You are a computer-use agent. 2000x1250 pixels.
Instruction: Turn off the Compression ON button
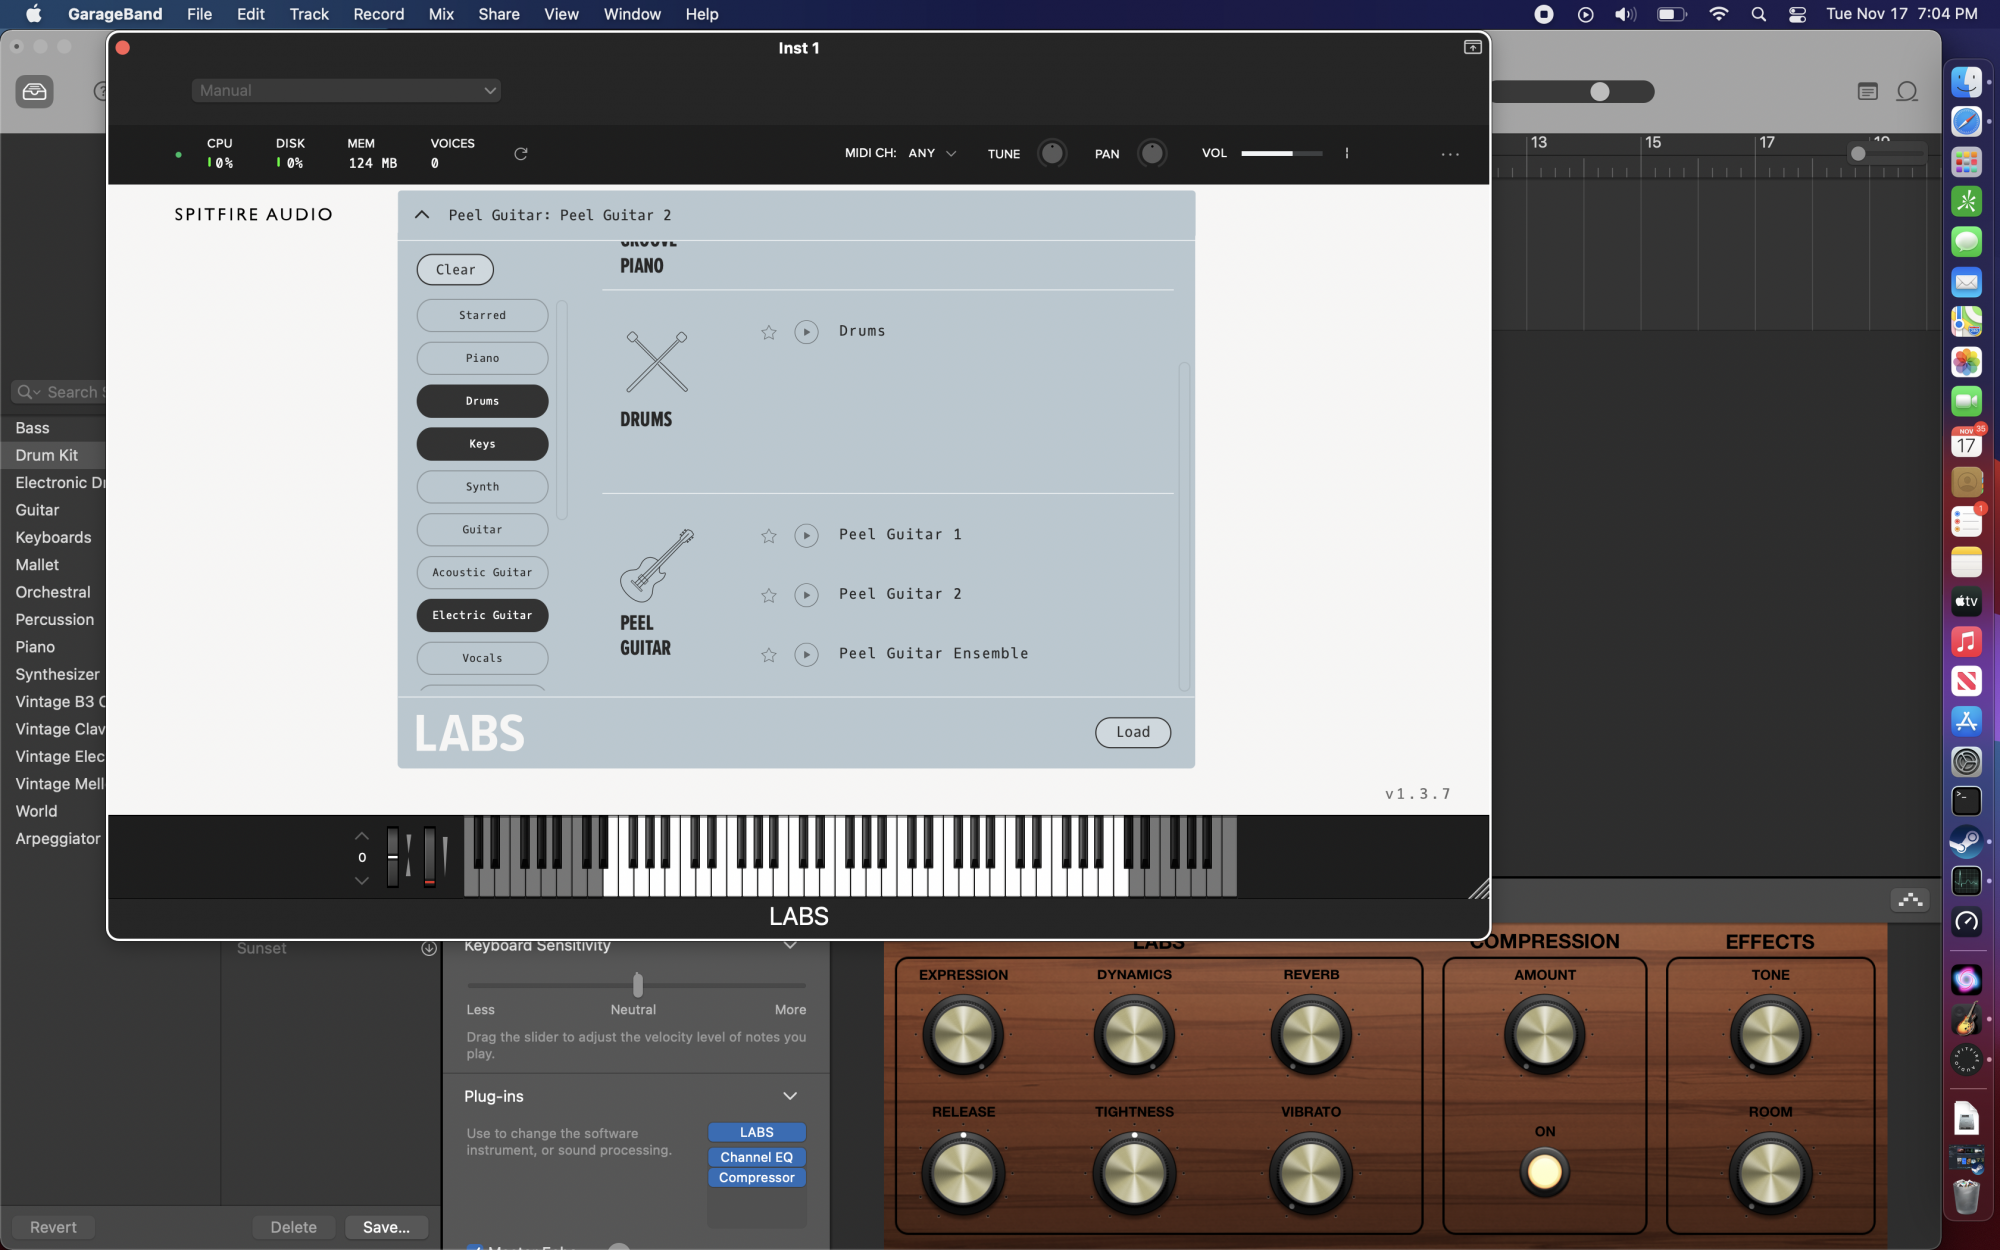pyautogui.click(x=1544, y=1171)
